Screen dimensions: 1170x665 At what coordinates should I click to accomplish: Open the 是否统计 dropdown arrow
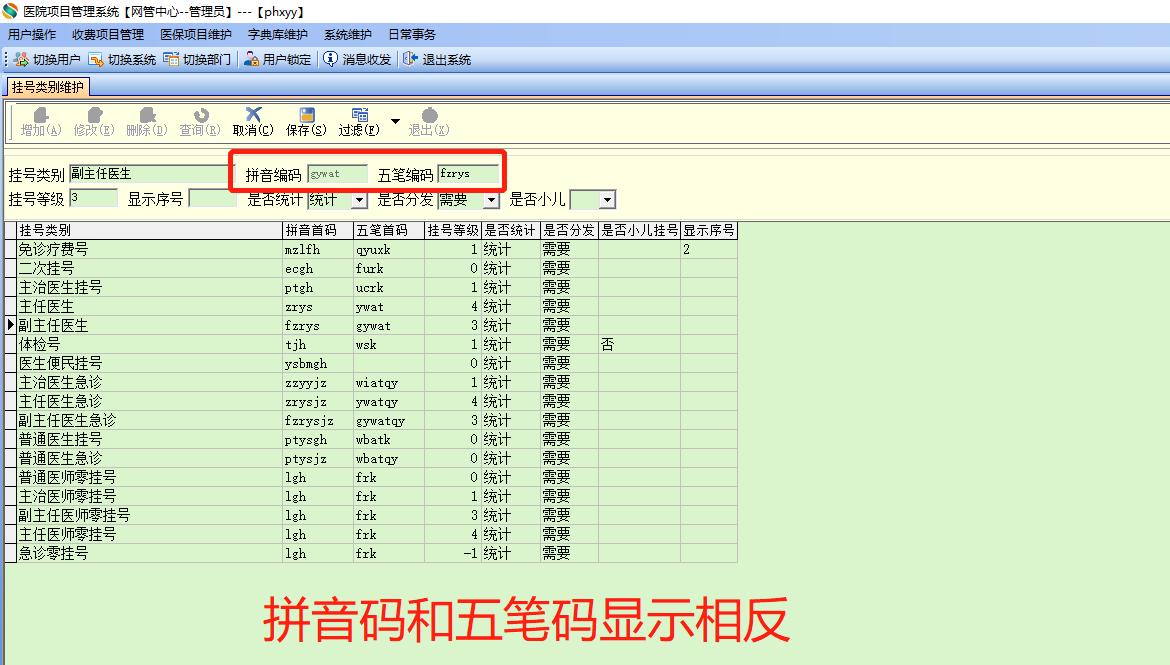[x=360, y=200]
